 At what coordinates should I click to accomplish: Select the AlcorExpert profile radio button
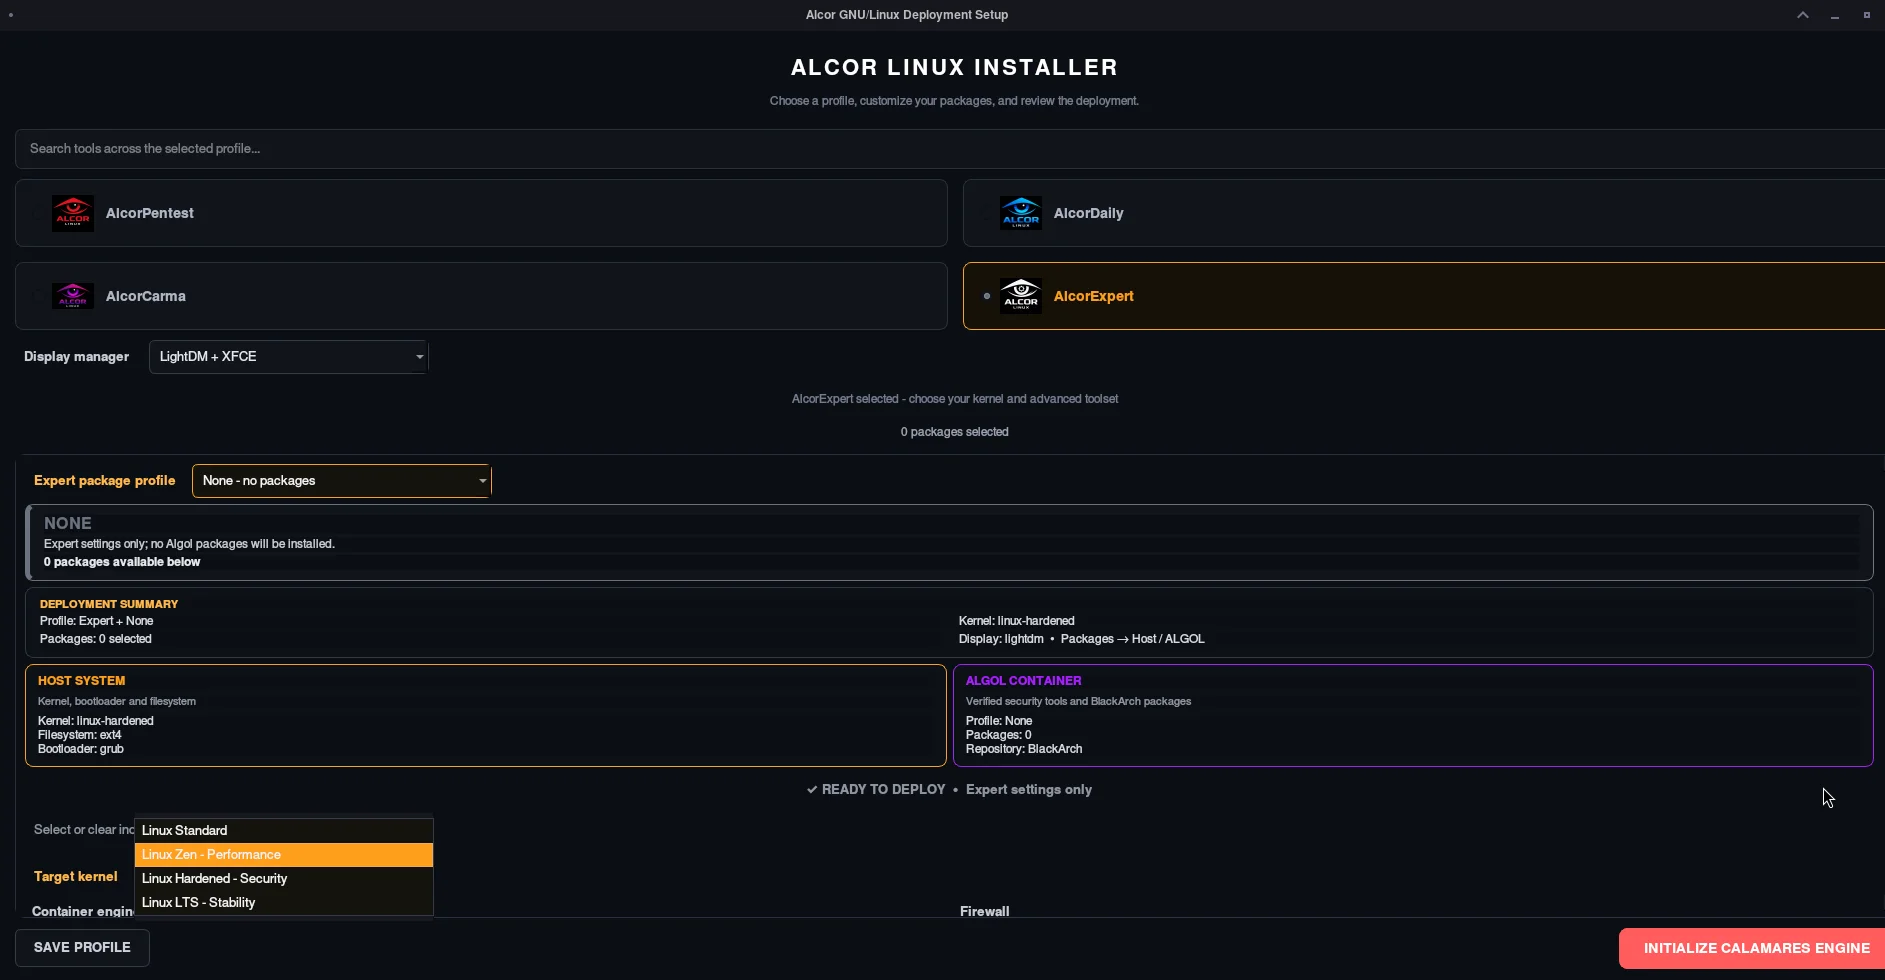coord(987,296)
